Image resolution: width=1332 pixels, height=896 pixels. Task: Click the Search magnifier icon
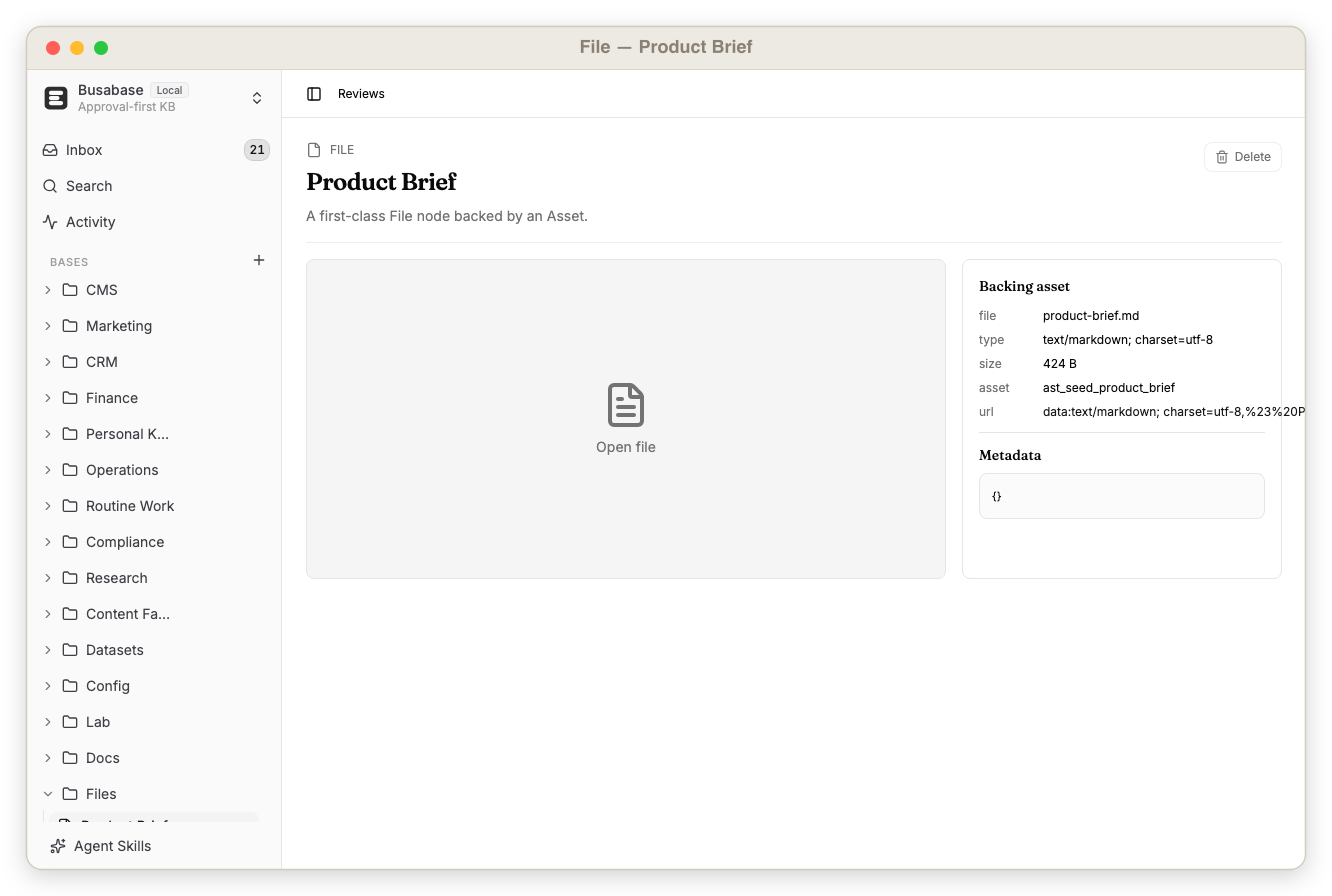coord(50,186)
